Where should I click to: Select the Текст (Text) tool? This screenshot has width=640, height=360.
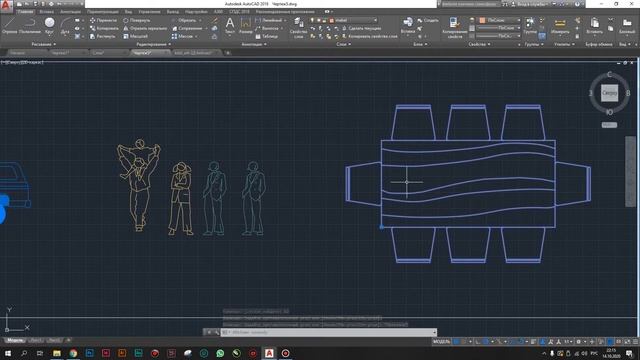pos(230,26)
